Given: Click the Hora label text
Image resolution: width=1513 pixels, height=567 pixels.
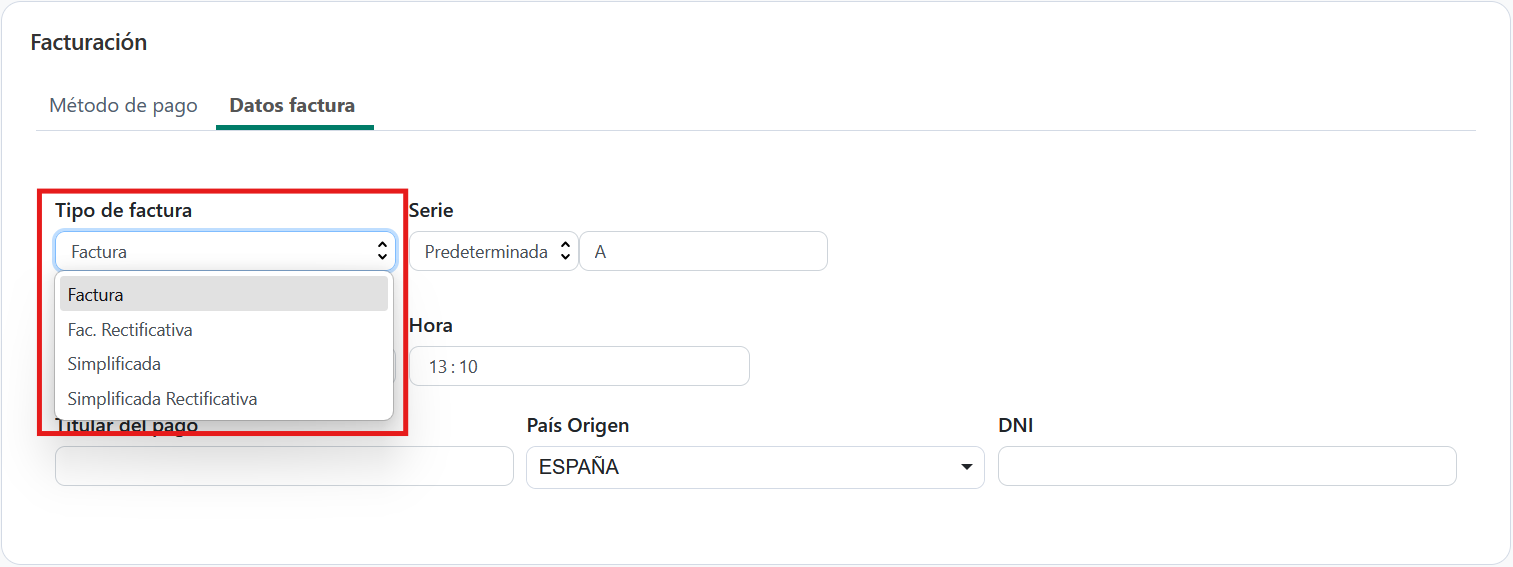Looking at the screenshot, I should (x=431, y=326).
